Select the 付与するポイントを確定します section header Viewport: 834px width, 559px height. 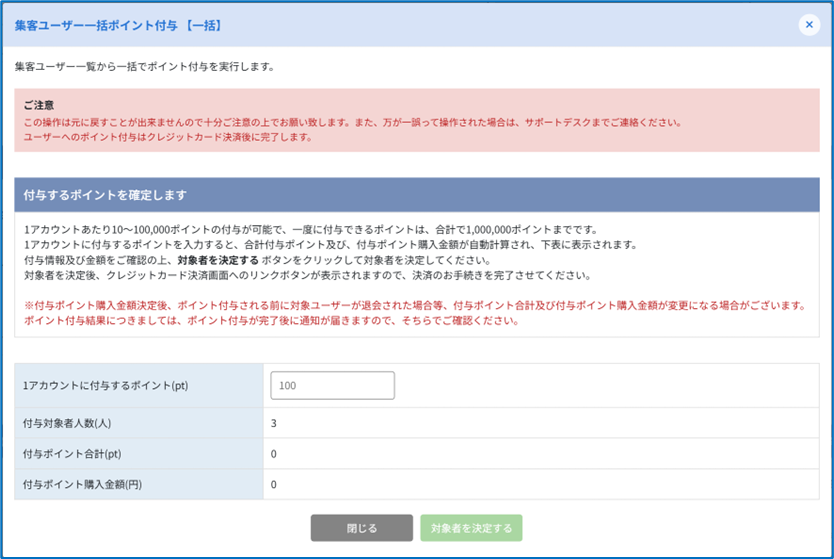tap(105, 195)
